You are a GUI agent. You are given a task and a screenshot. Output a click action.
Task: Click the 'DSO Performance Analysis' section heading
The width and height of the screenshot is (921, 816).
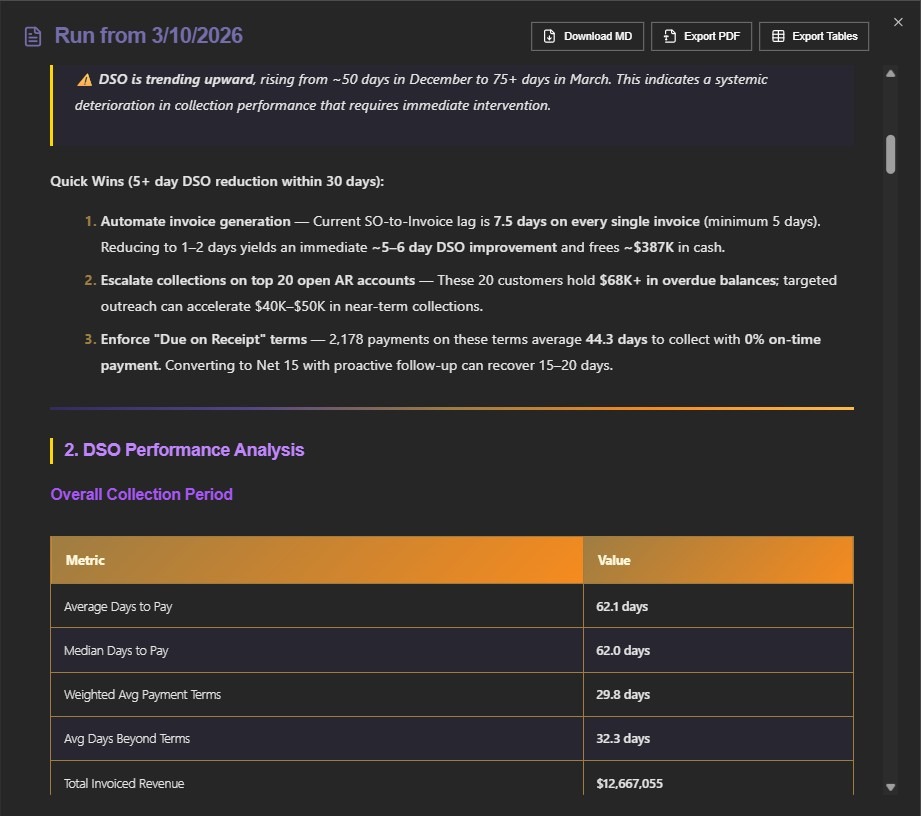pos(183,450)
